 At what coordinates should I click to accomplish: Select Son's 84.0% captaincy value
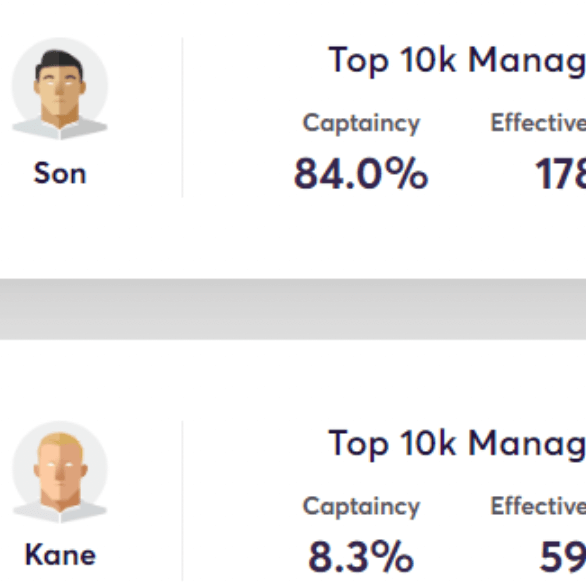tap(361, 174)
